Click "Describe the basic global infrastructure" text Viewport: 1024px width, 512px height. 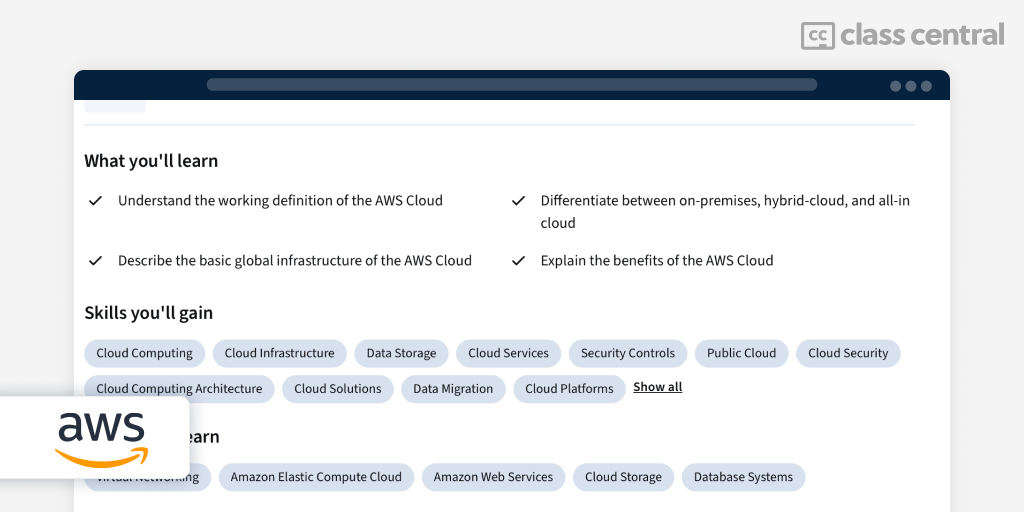click(295, 261)
